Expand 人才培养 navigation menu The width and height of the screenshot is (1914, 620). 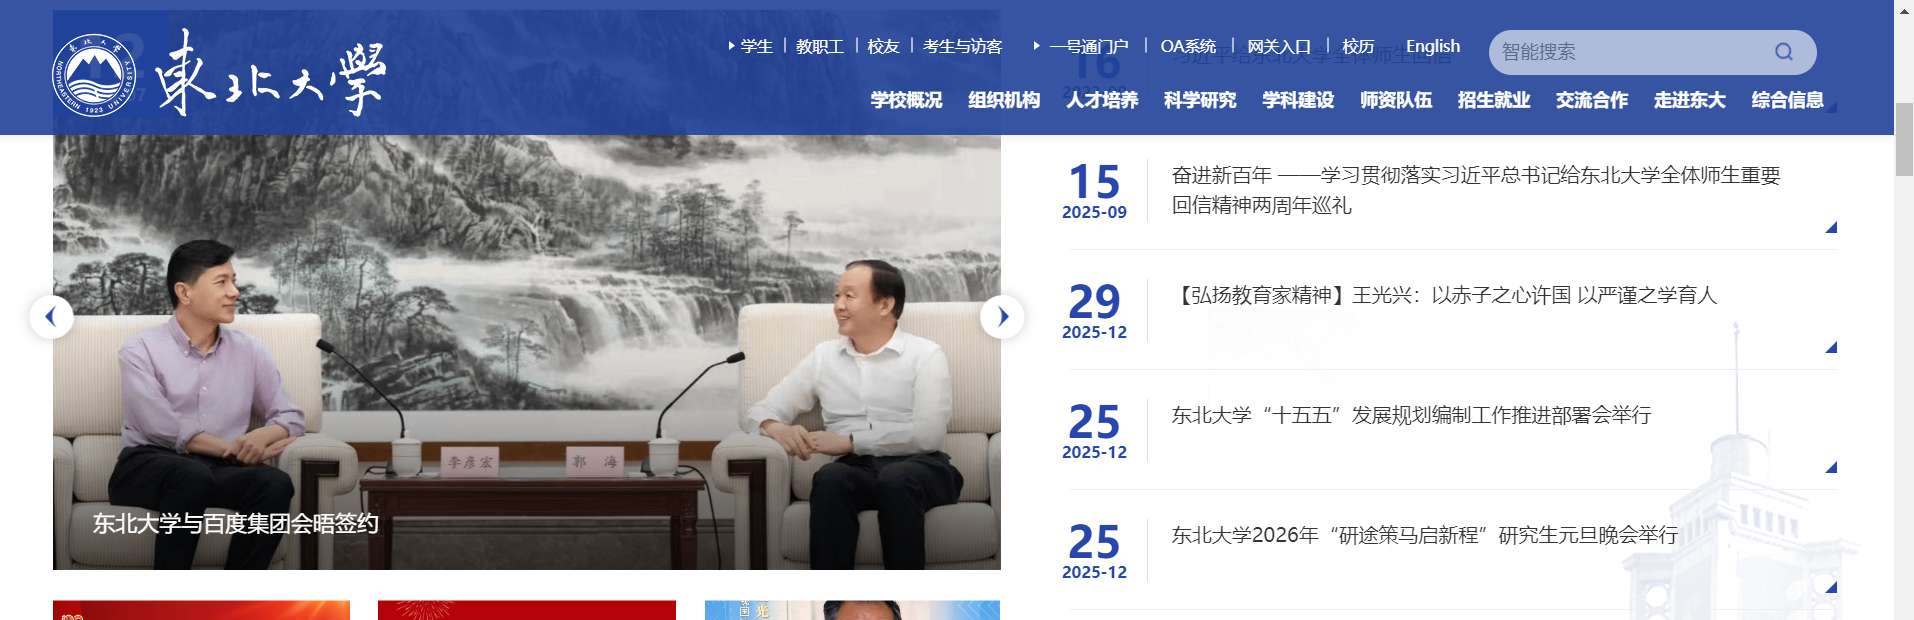click(1102, 100)
